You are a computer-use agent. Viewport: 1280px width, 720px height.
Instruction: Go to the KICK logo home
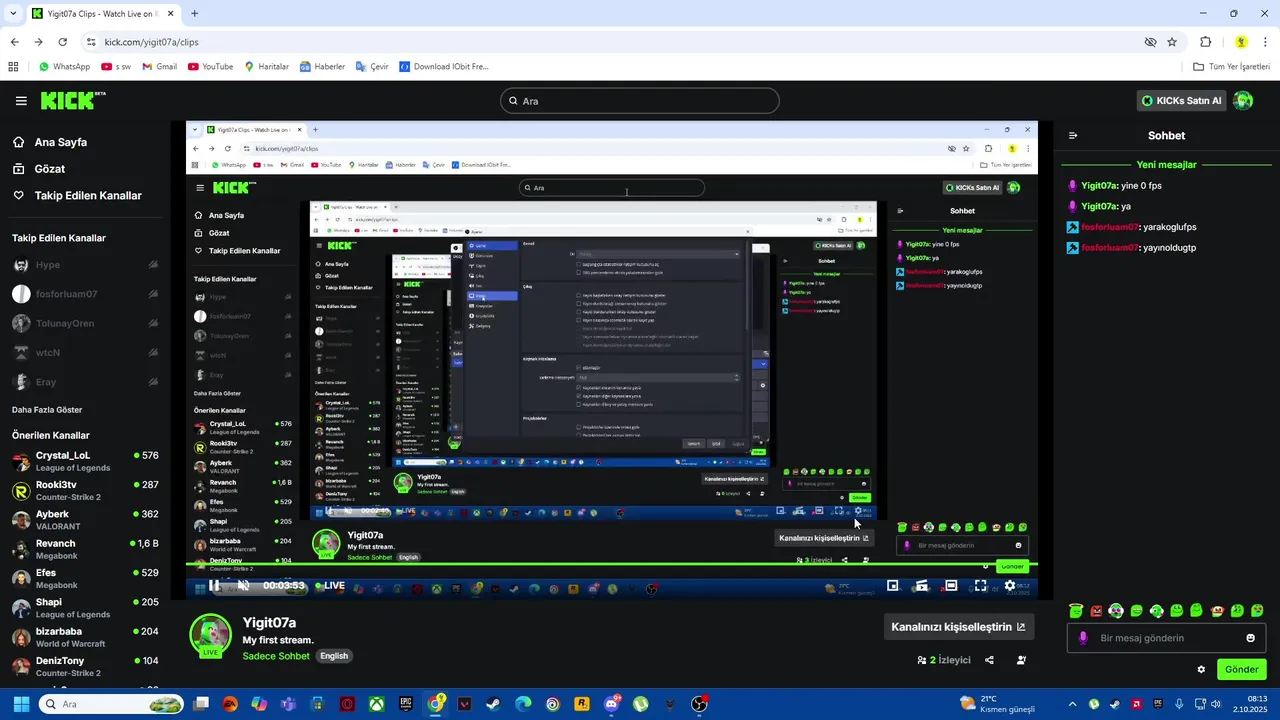(x=72, y=100)
